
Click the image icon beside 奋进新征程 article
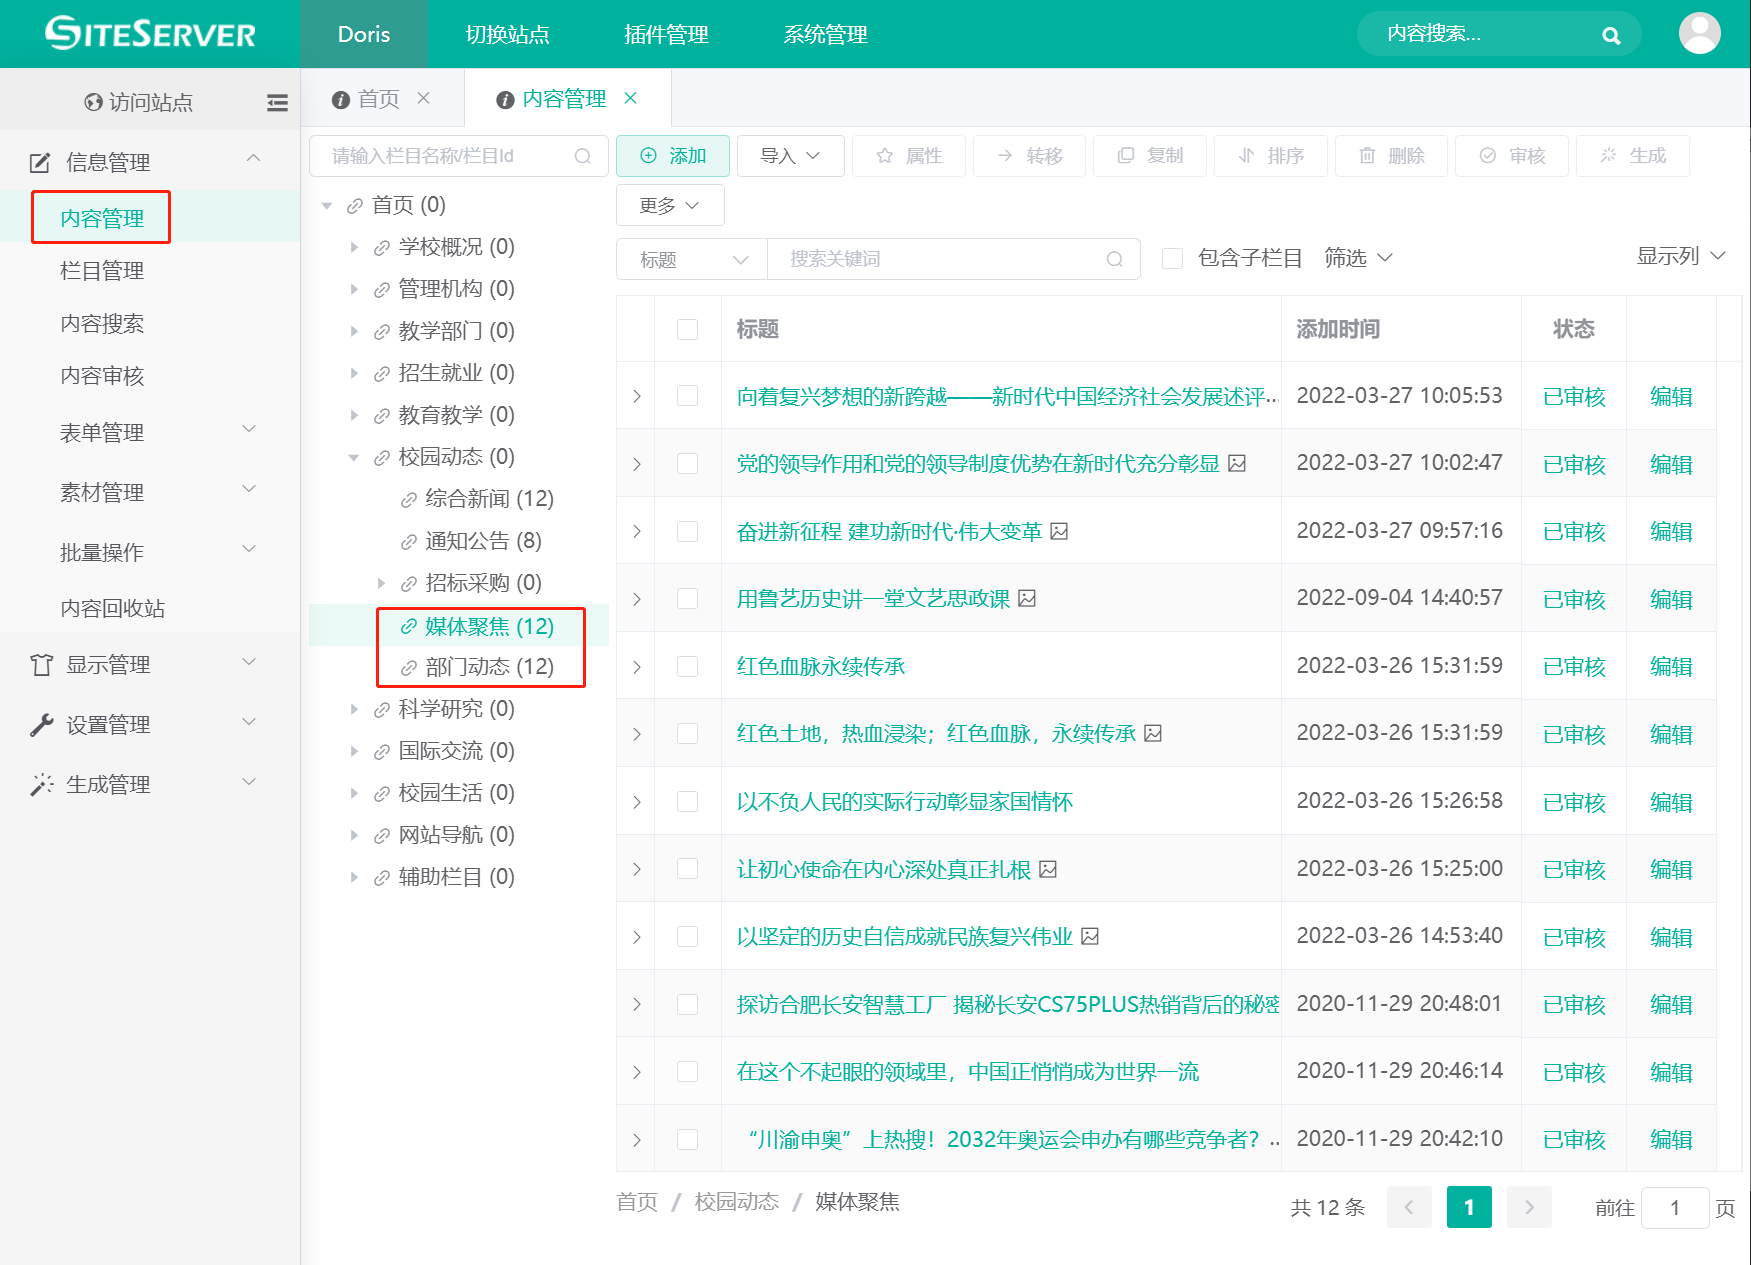[x=1060, y=531]
